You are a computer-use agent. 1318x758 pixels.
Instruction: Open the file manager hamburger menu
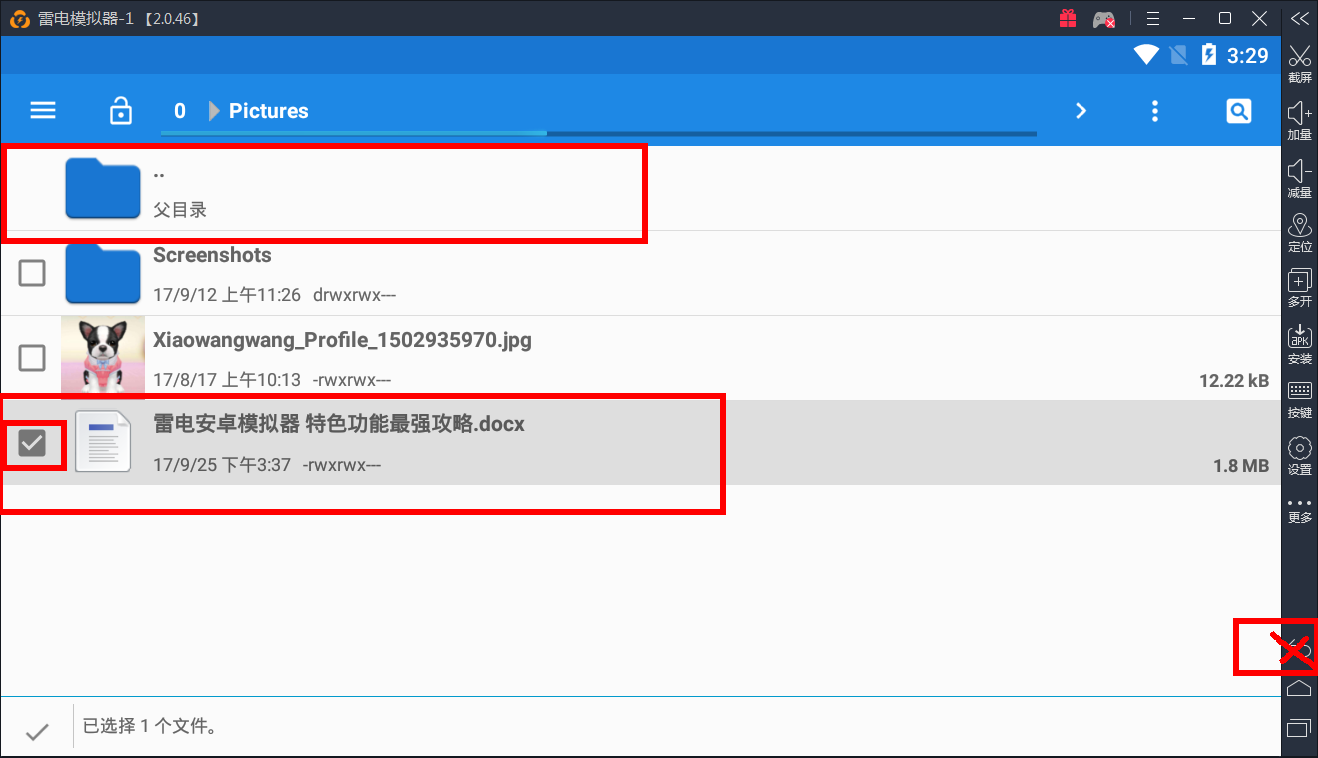click(x=43, y=111)
